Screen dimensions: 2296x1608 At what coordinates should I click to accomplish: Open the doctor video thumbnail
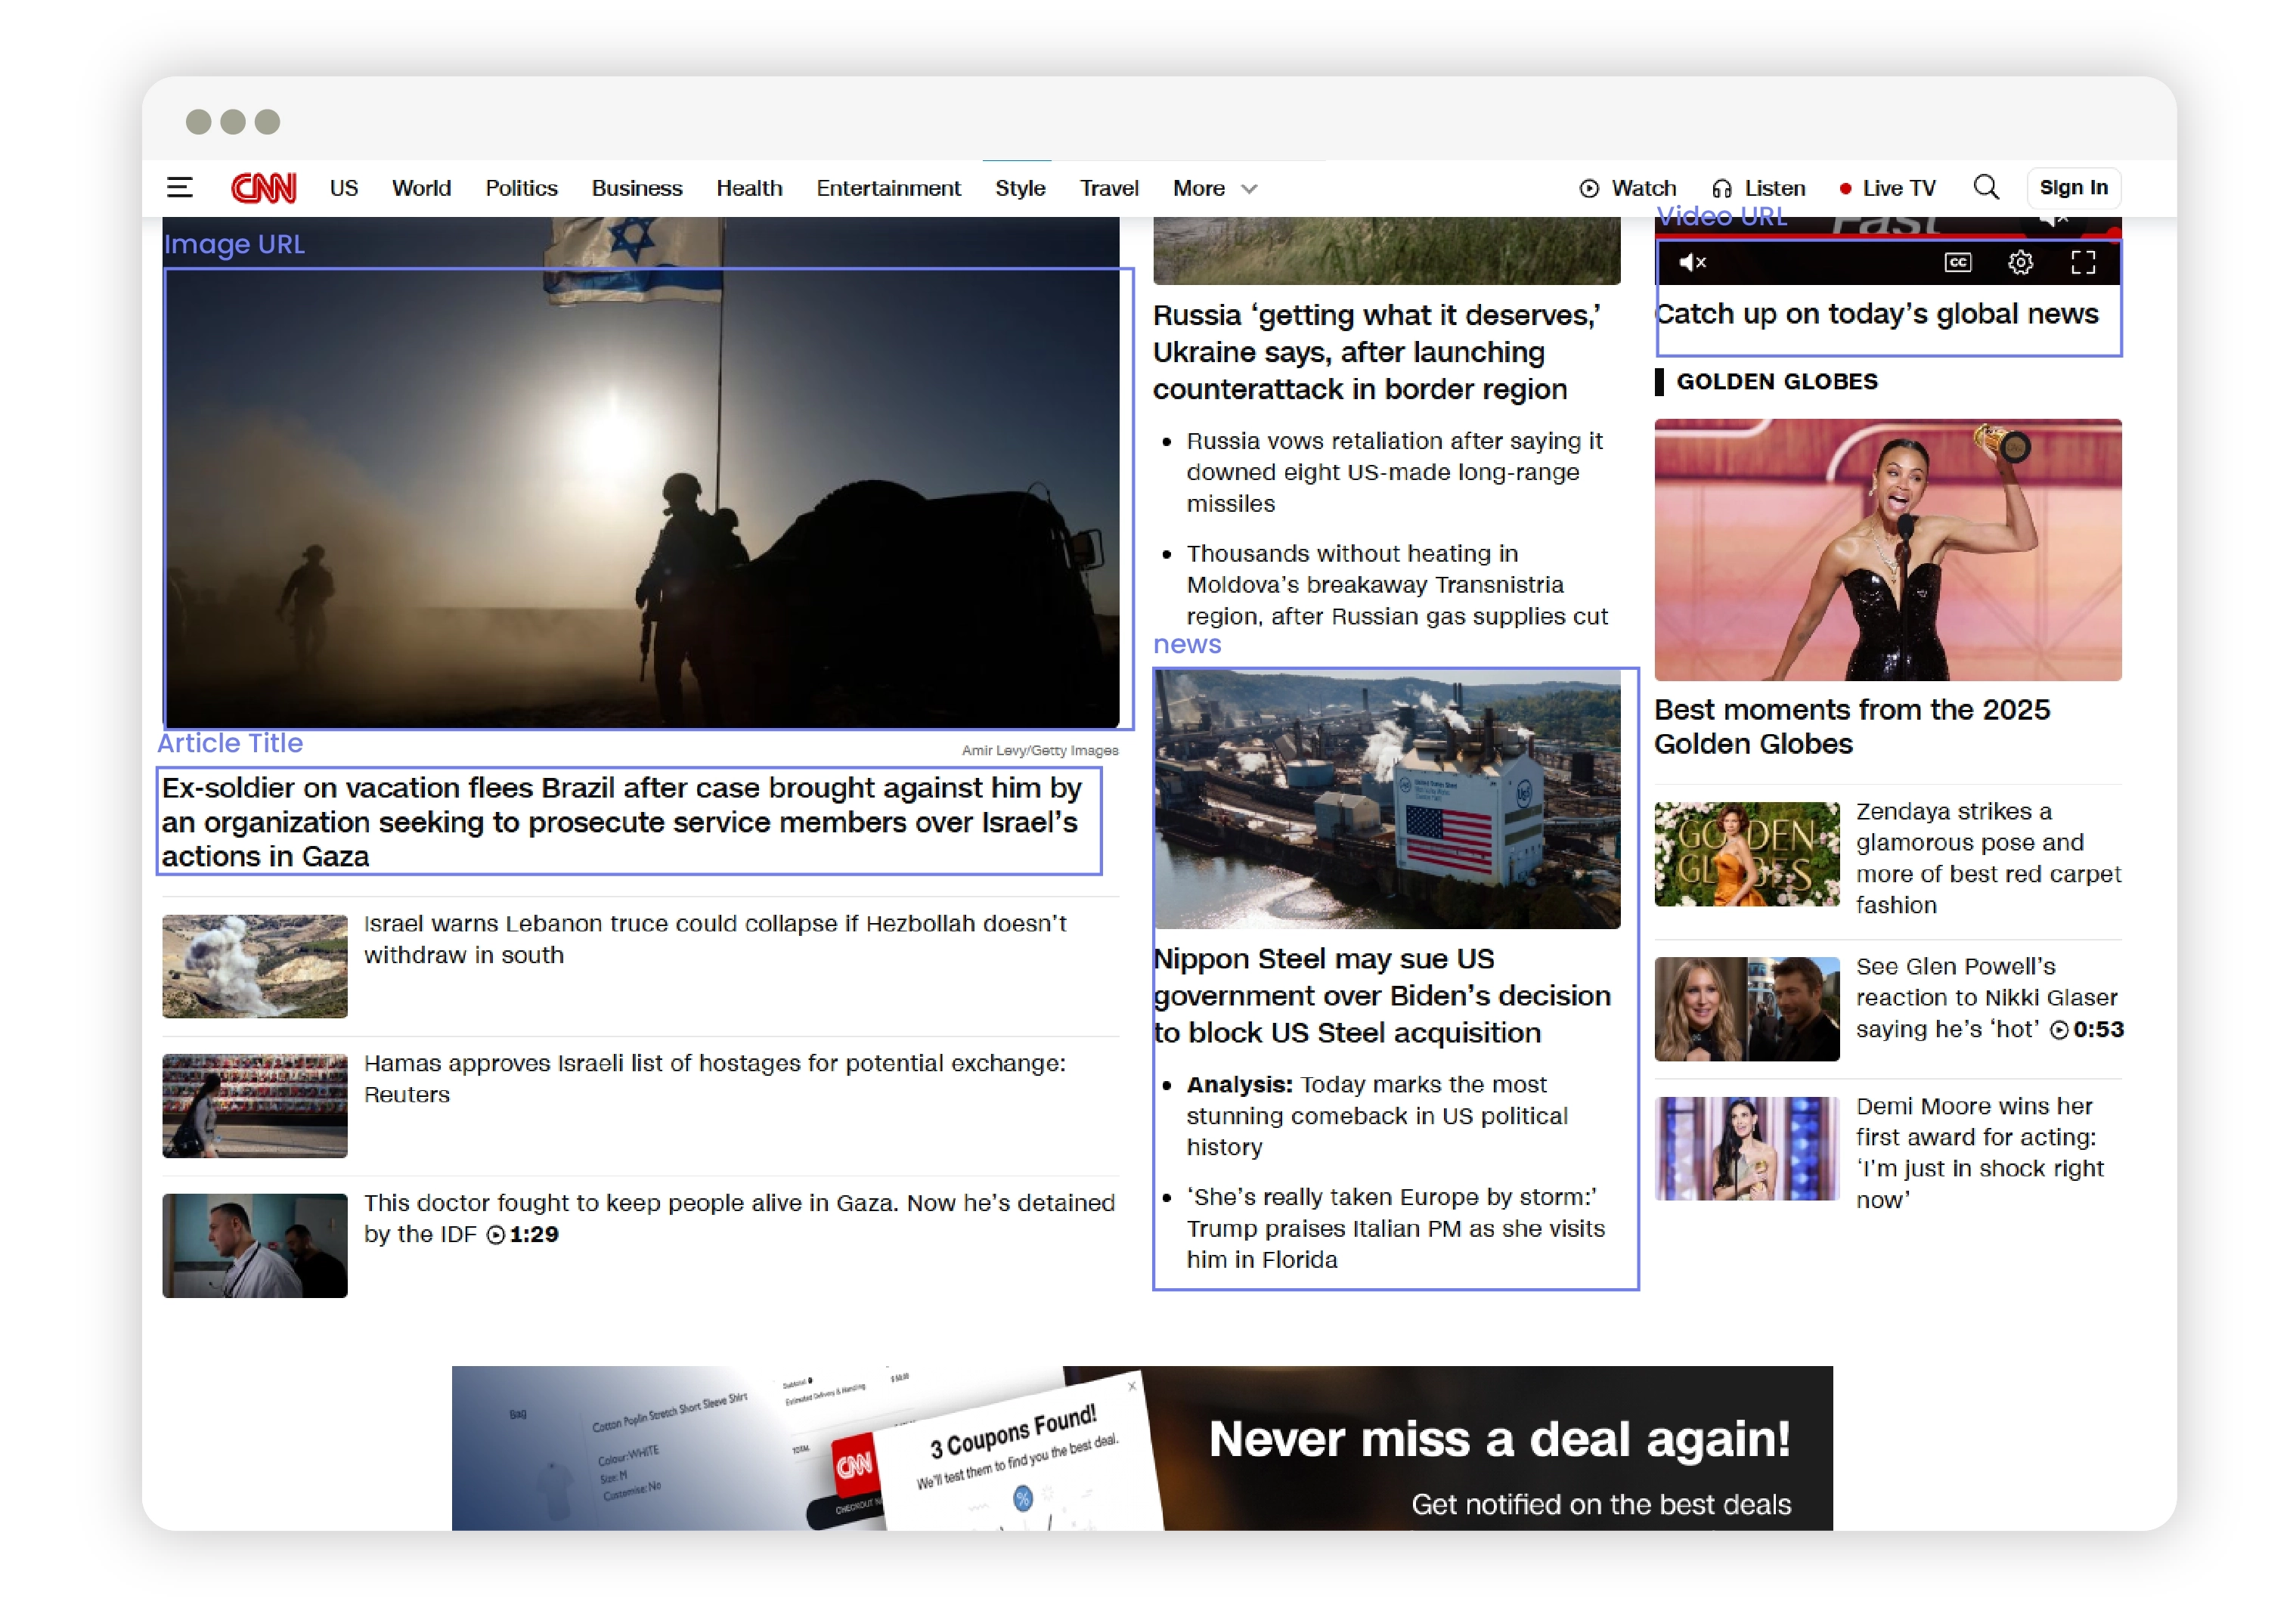coord(255,1246)
